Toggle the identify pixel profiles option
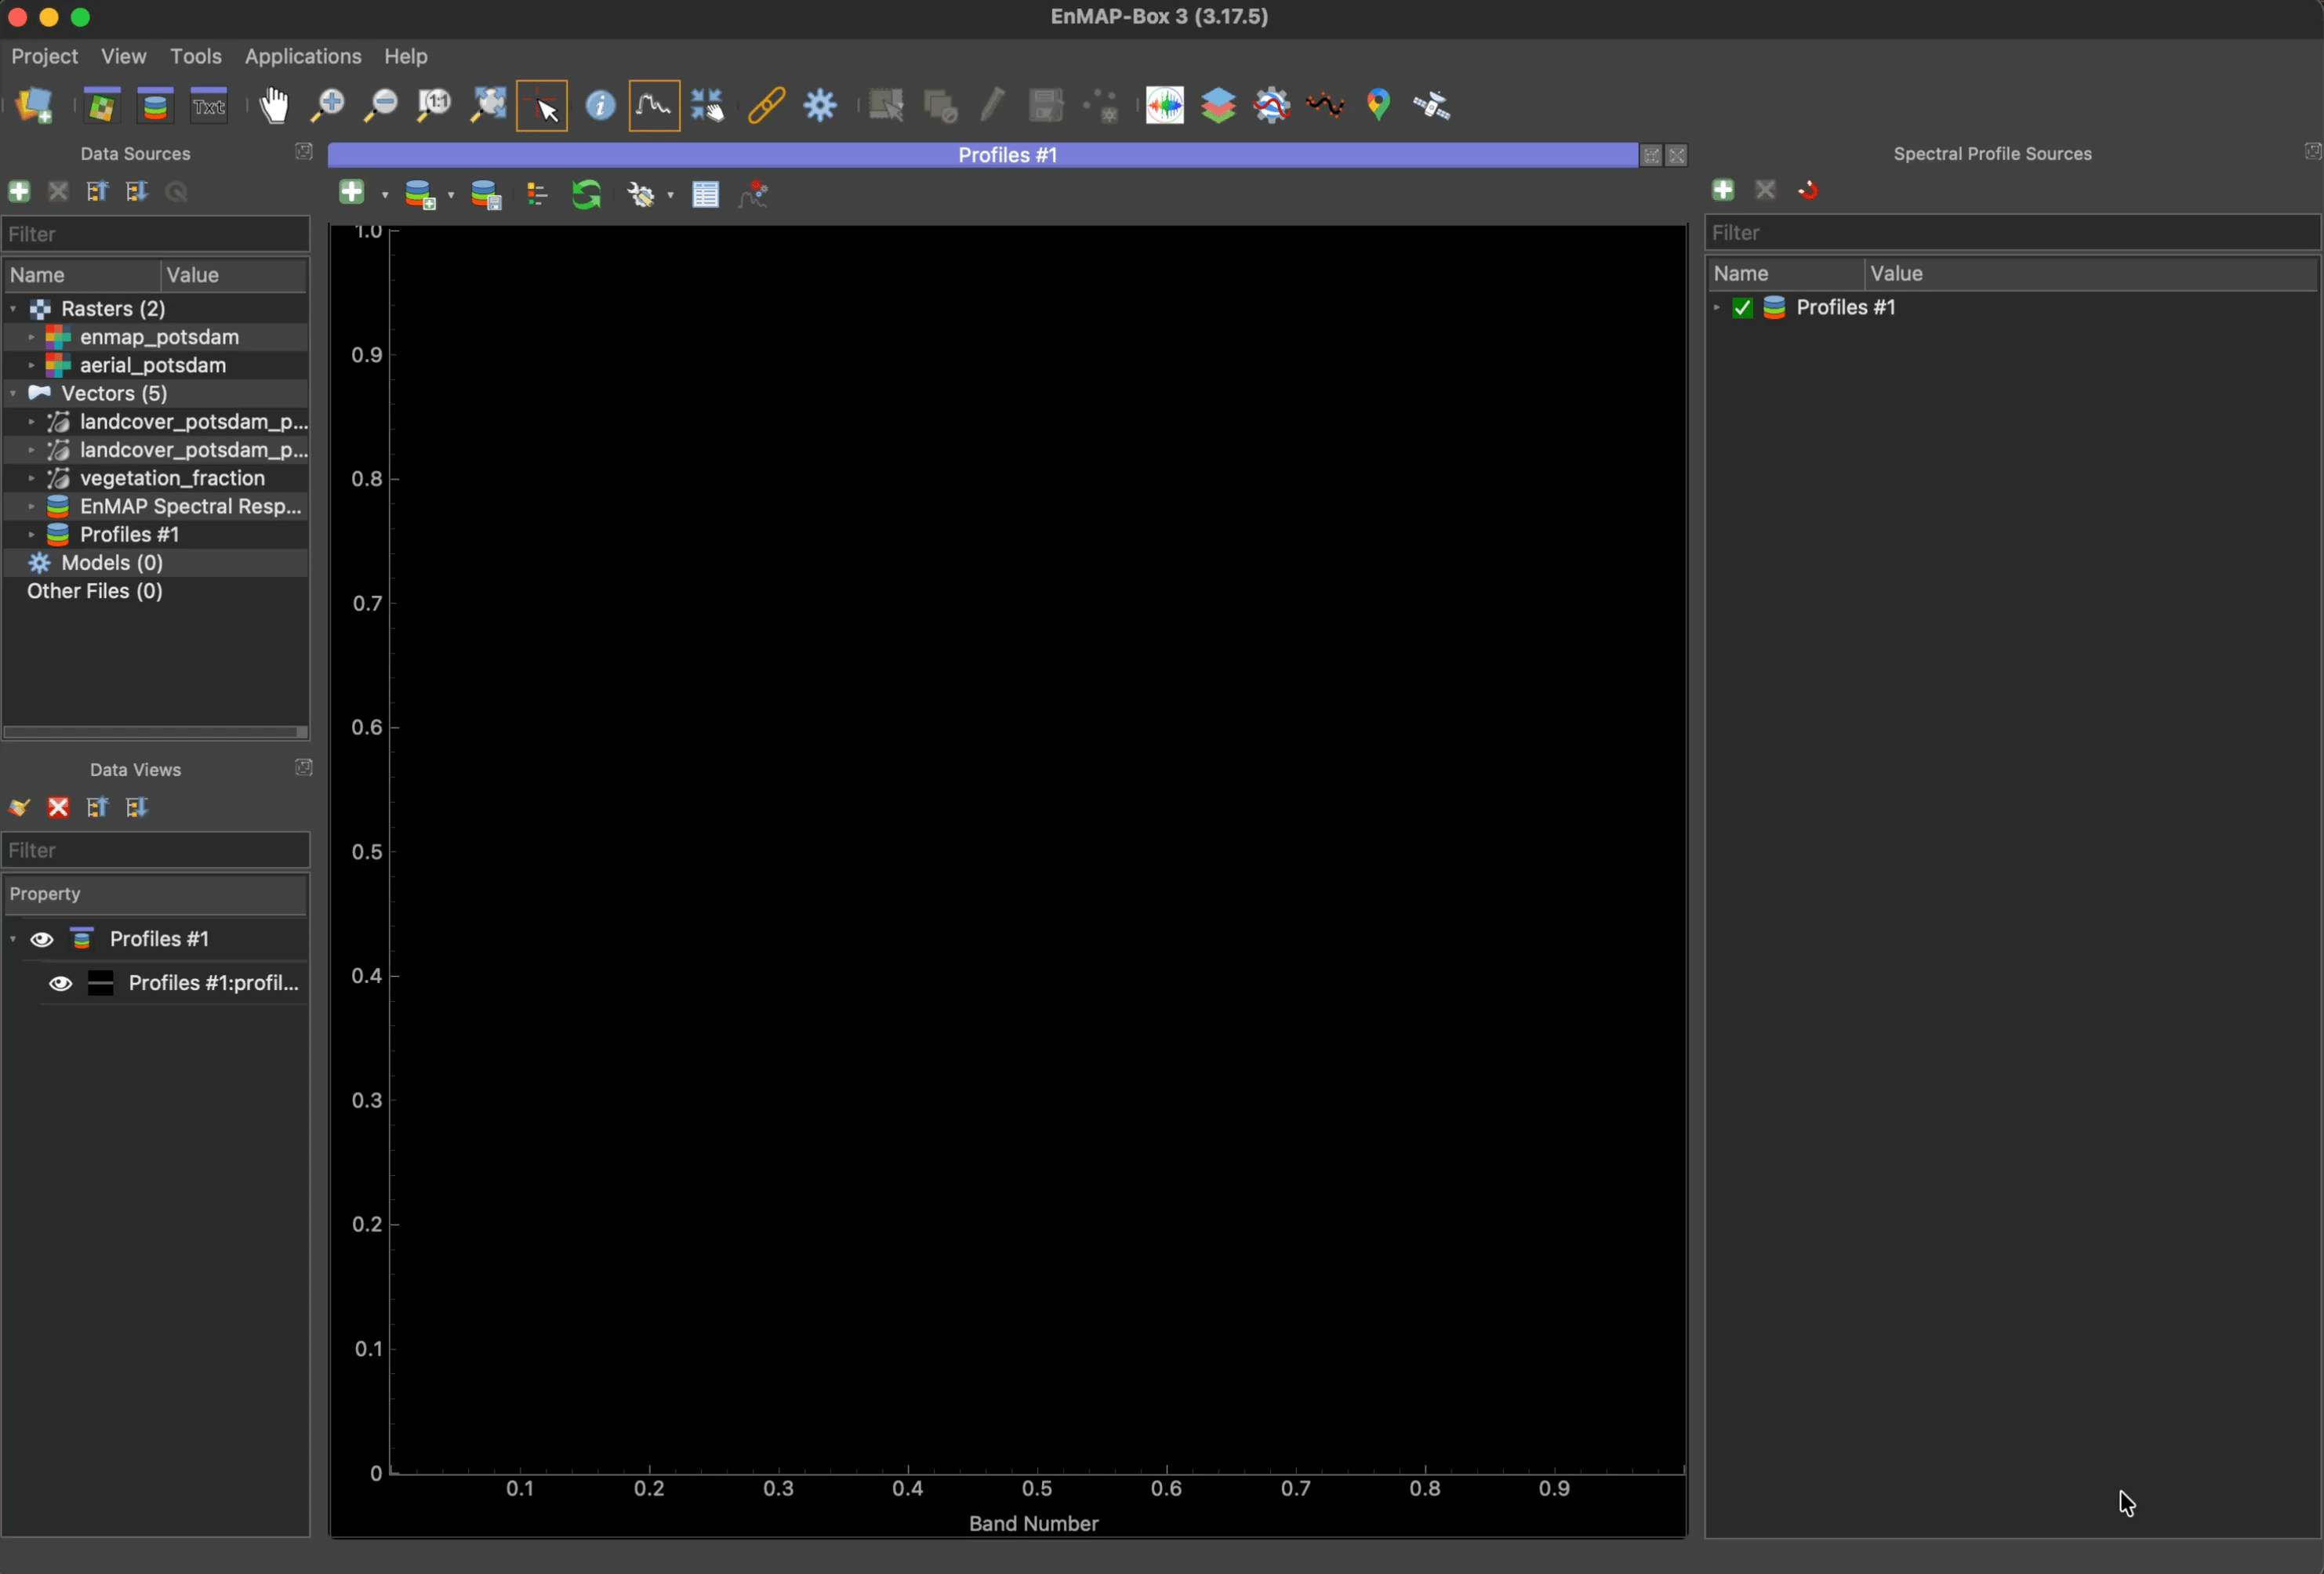The width and height of the screenshot is (2324, 1574). click(x=654, y=105)
